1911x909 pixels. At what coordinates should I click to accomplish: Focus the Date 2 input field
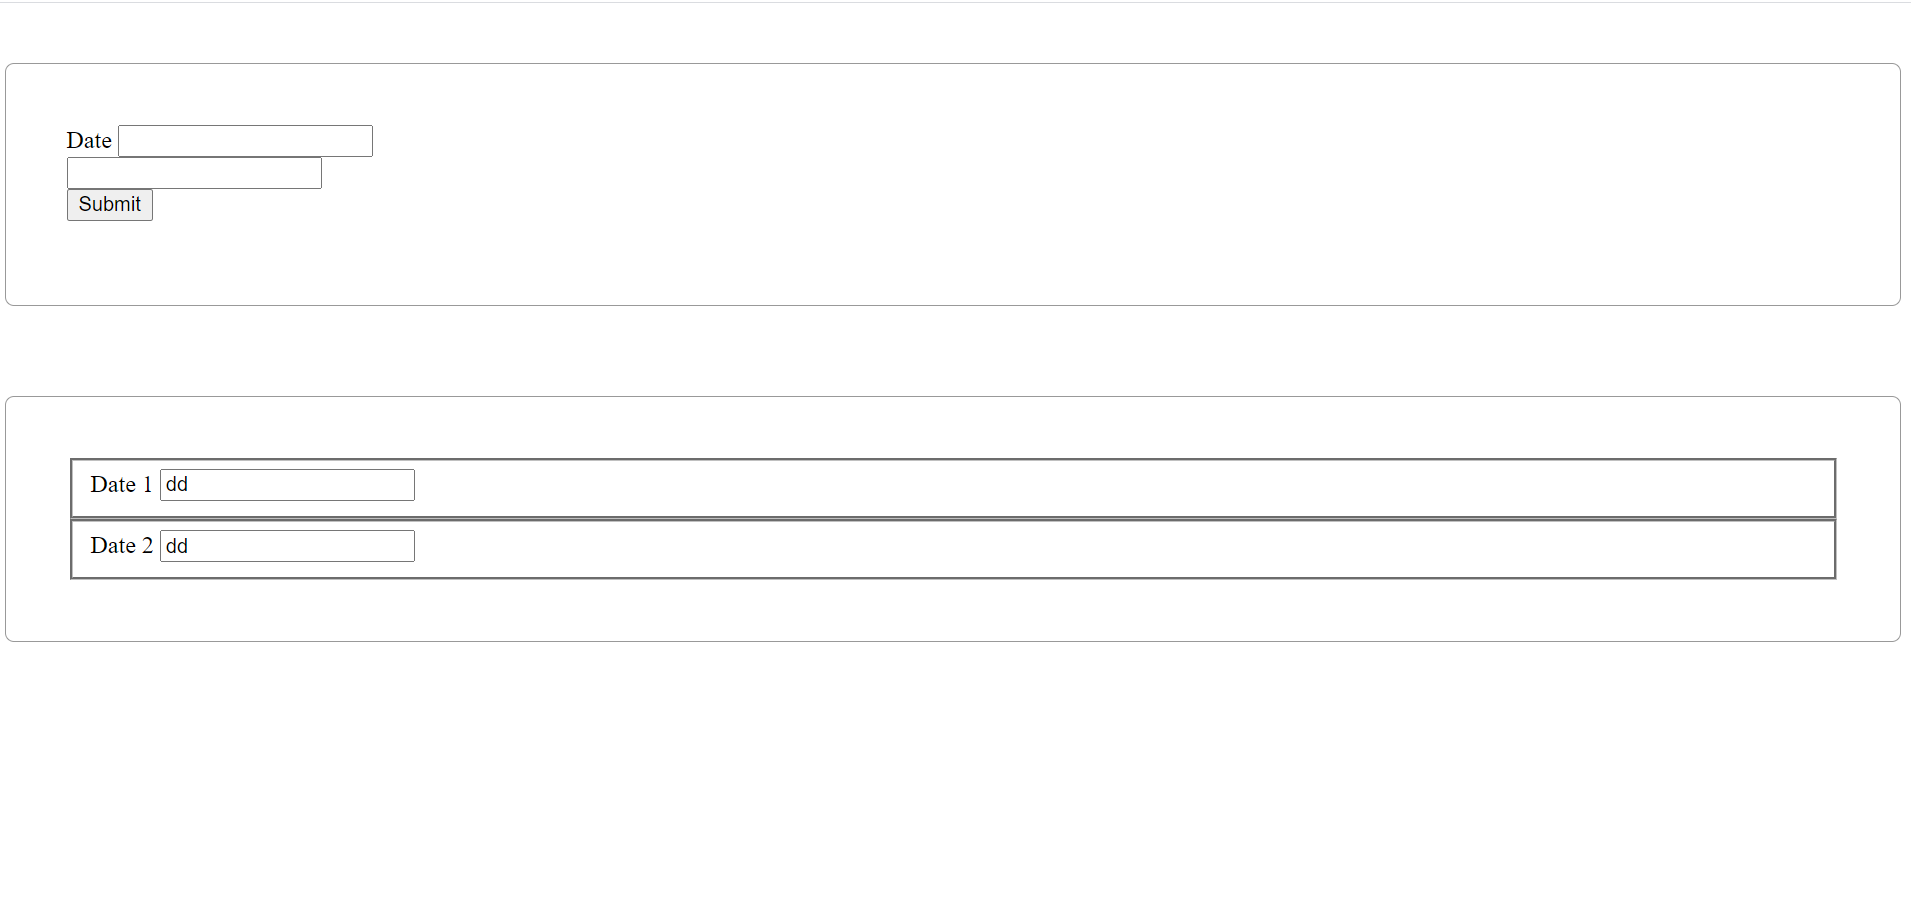(x=287, y=546)
